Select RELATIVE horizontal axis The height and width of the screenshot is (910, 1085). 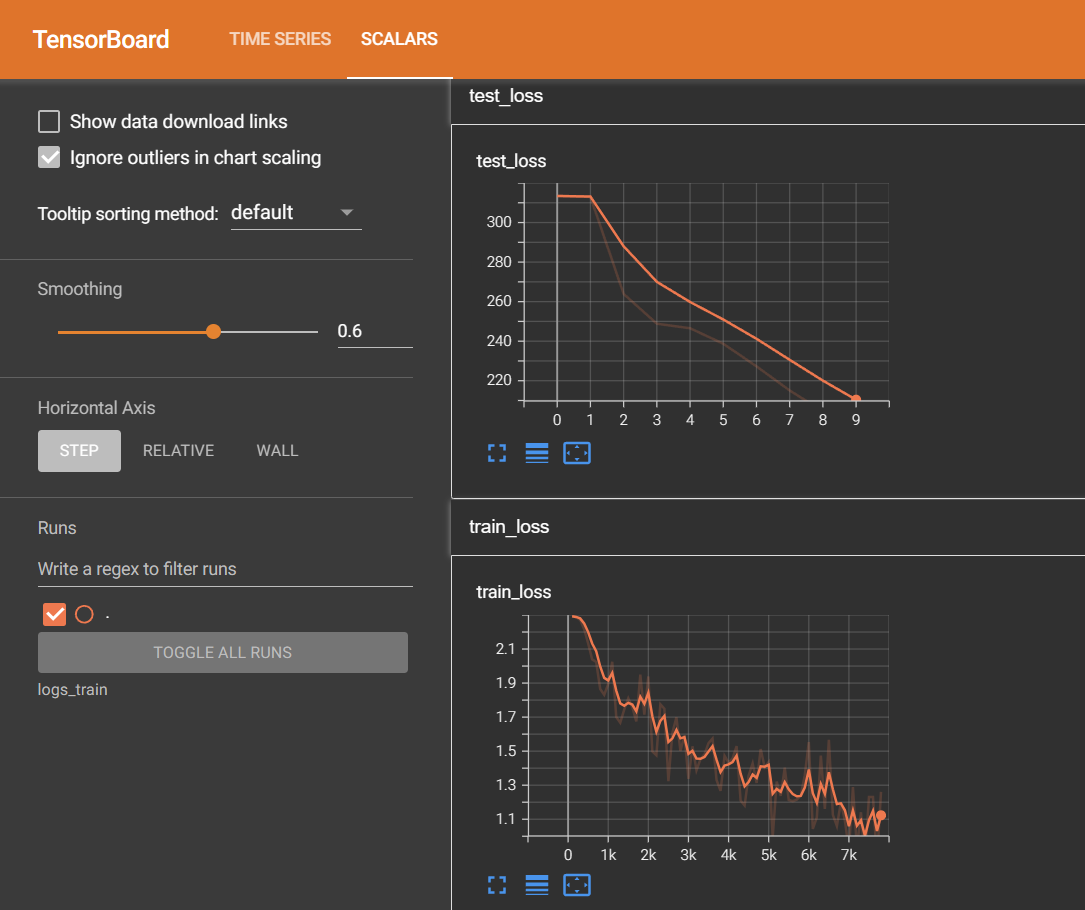179,451
